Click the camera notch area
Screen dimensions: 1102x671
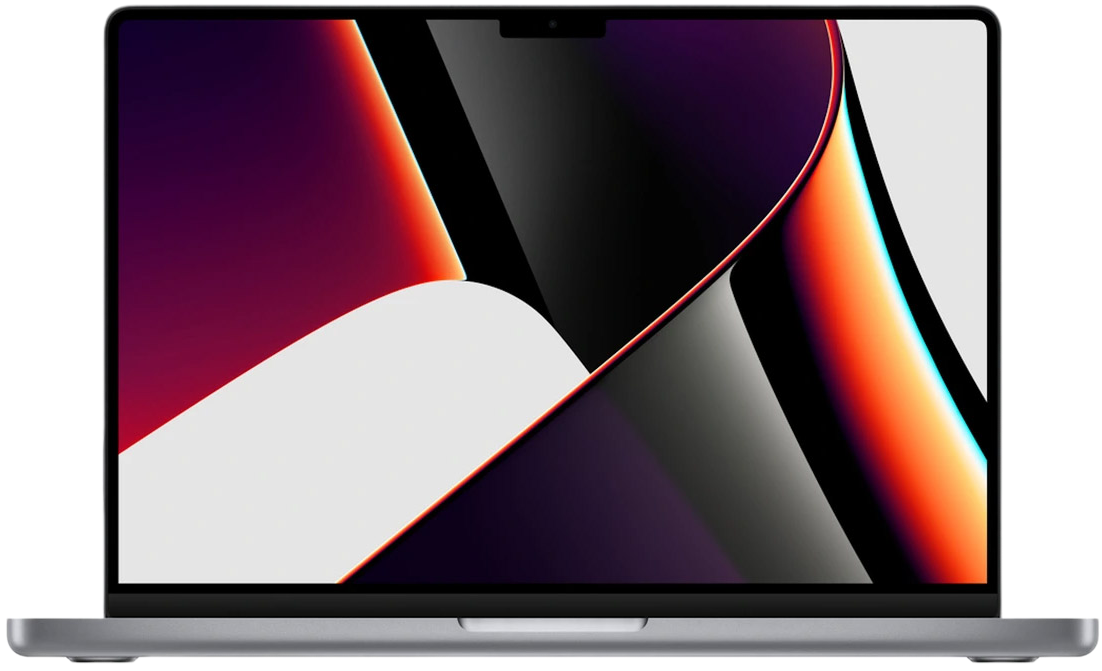point(551,22)
